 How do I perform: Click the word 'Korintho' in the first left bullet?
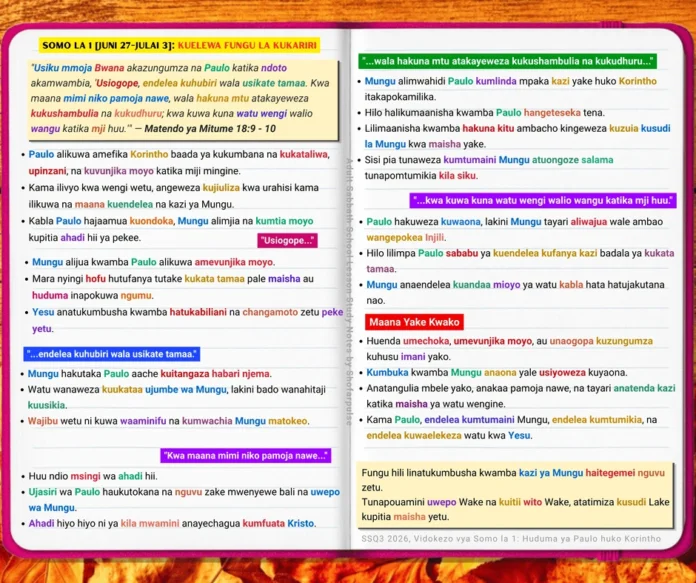tap(149, 155)
